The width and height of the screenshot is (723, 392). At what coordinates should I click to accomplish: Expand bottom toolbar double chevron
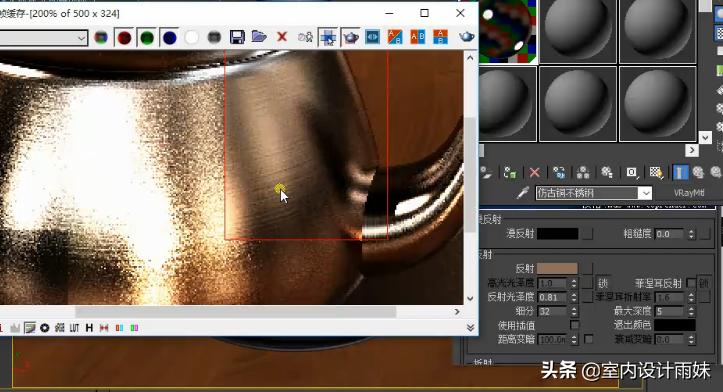click(x=470, y=327)
